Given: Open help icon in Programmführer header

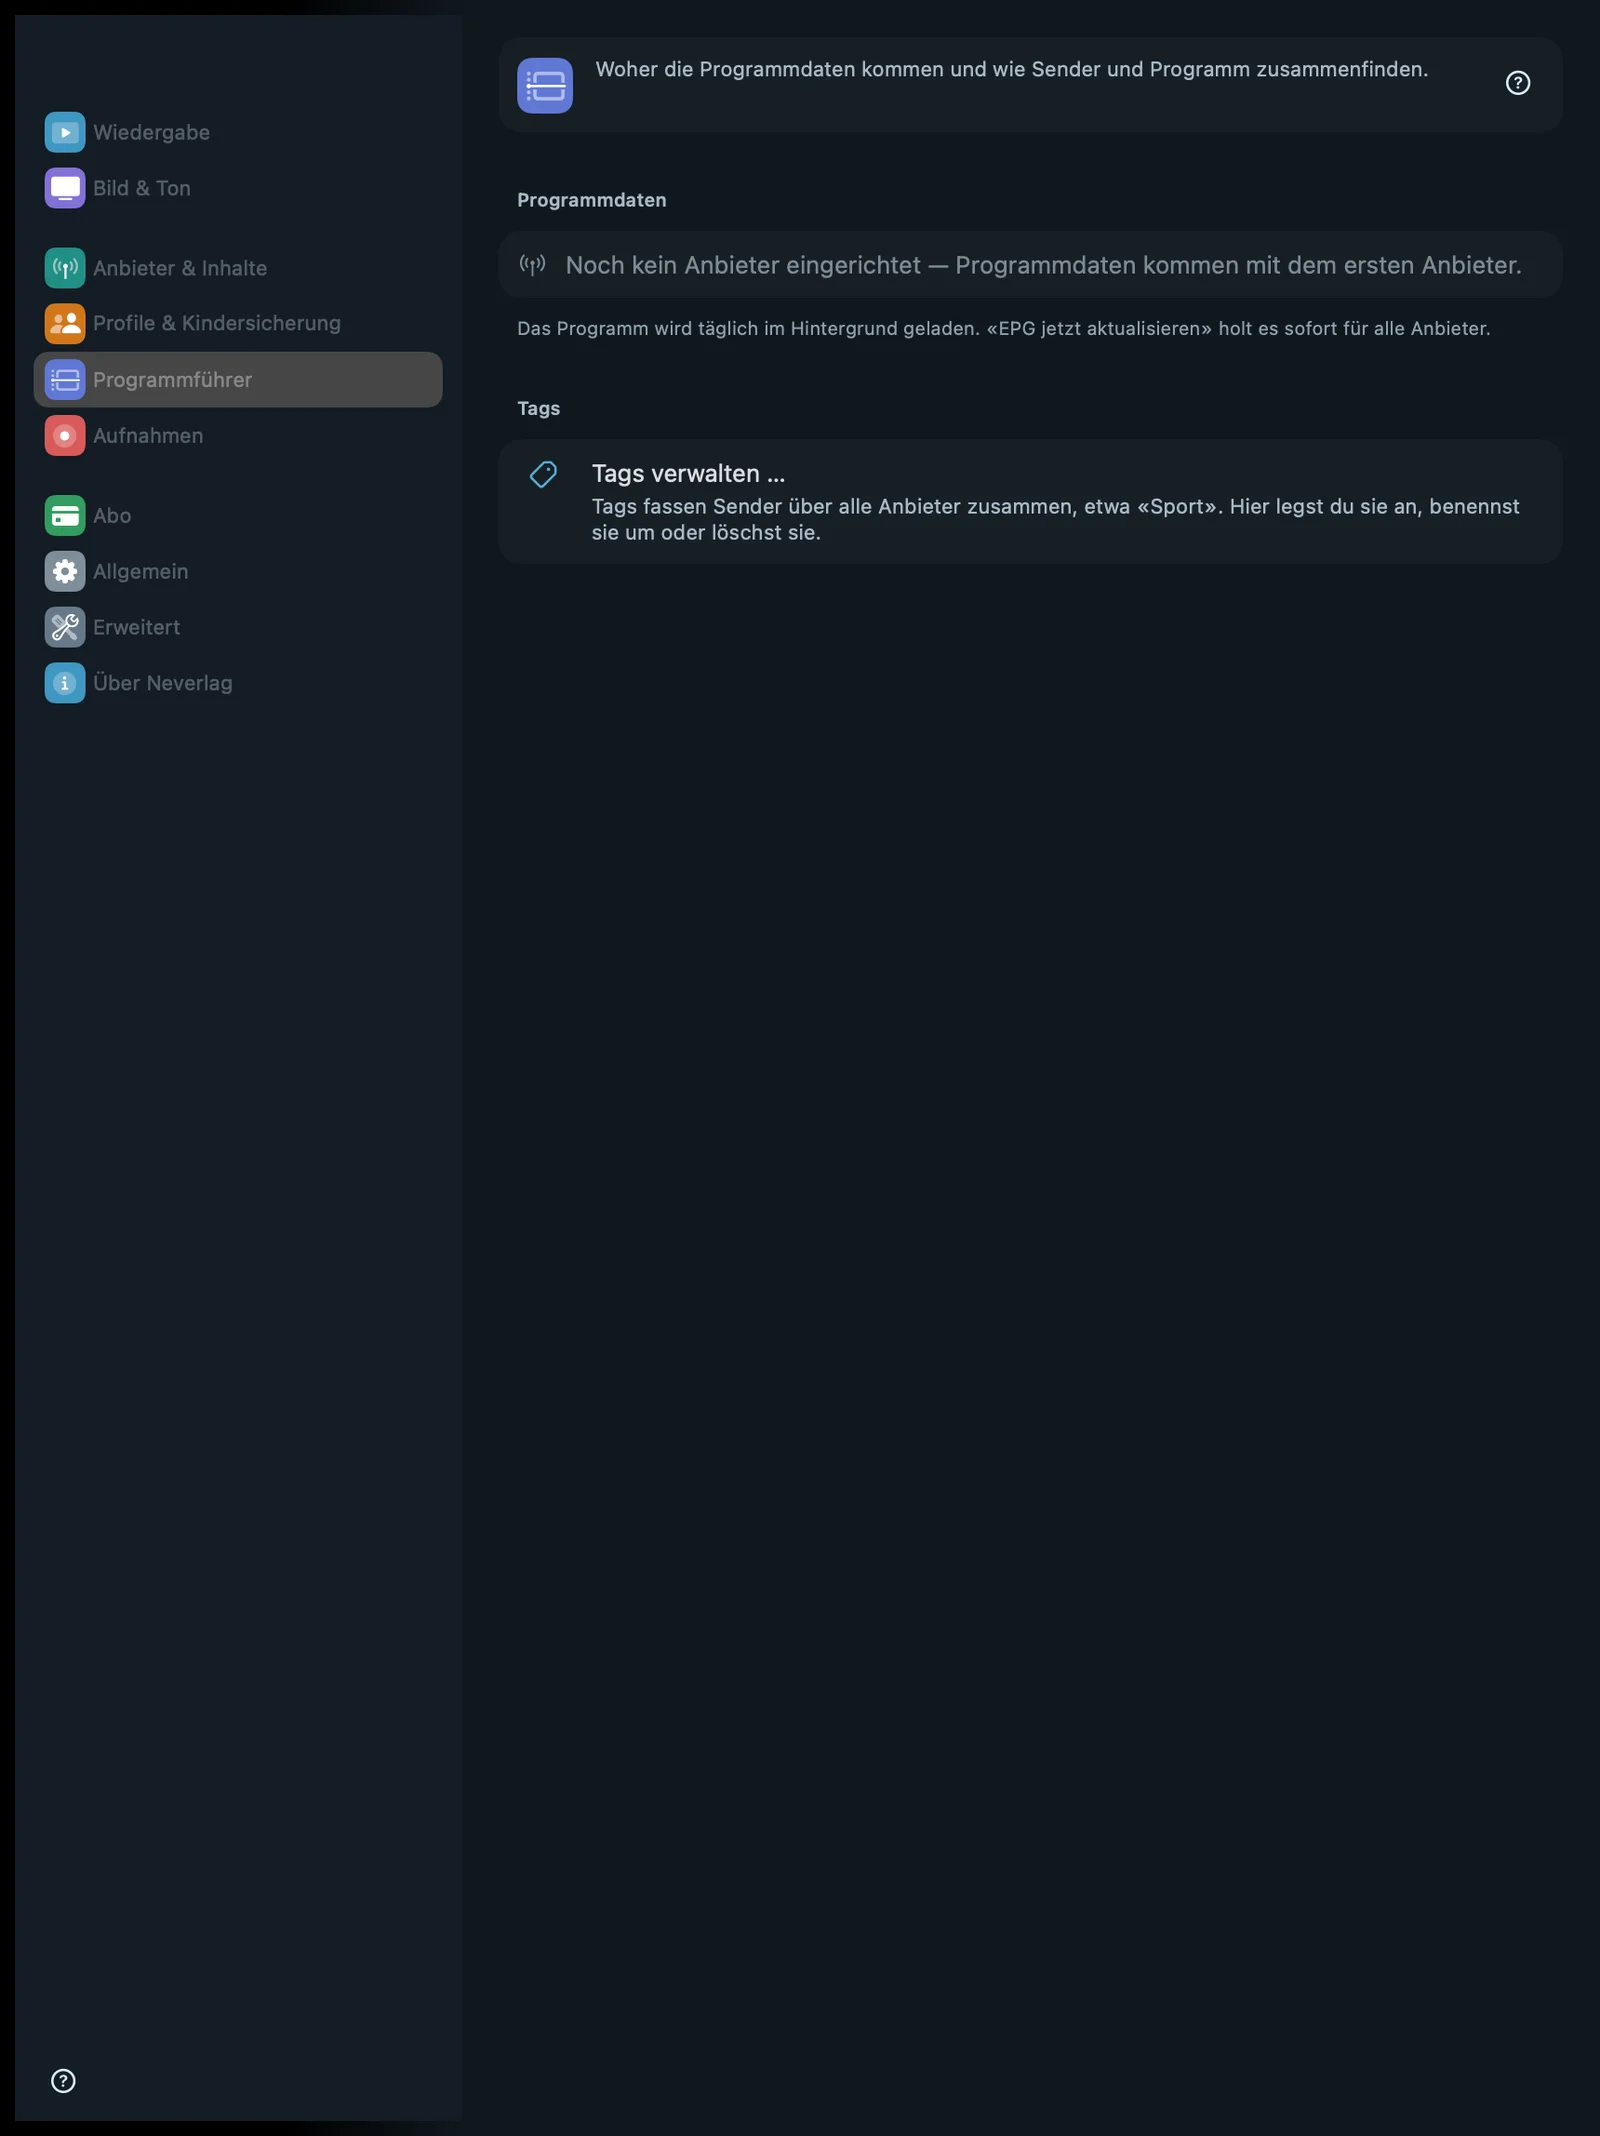Looking at the screenshot, I should (x=1518, y=83).
